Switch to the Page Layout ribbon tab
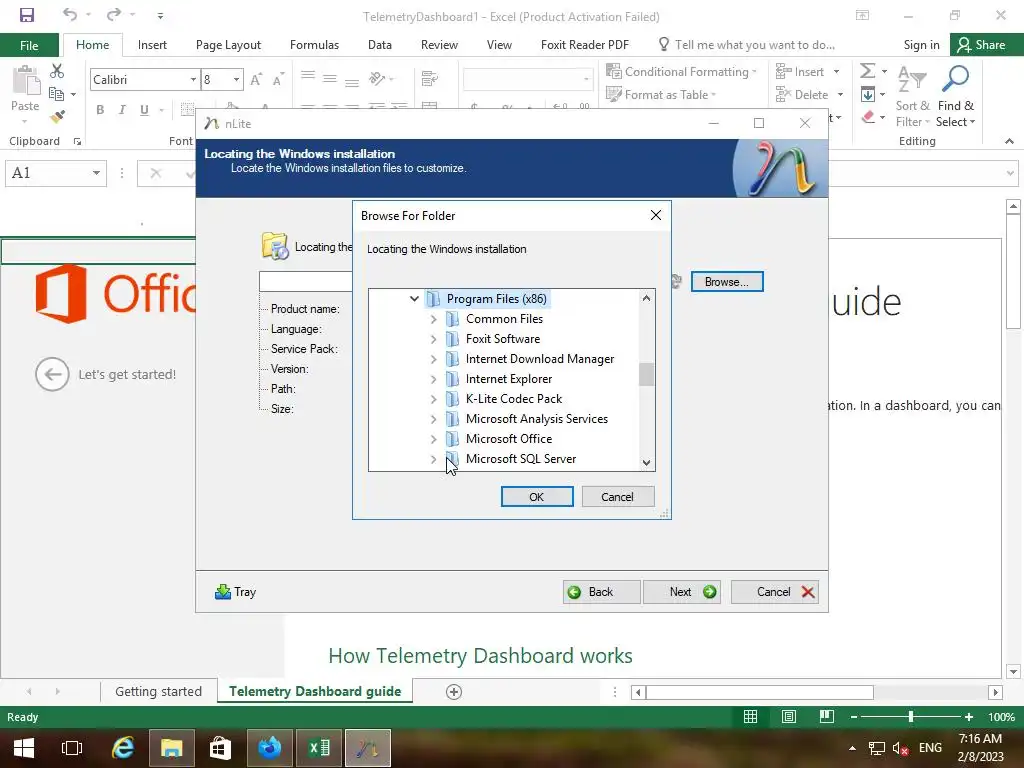 click(x=228, y=45)
